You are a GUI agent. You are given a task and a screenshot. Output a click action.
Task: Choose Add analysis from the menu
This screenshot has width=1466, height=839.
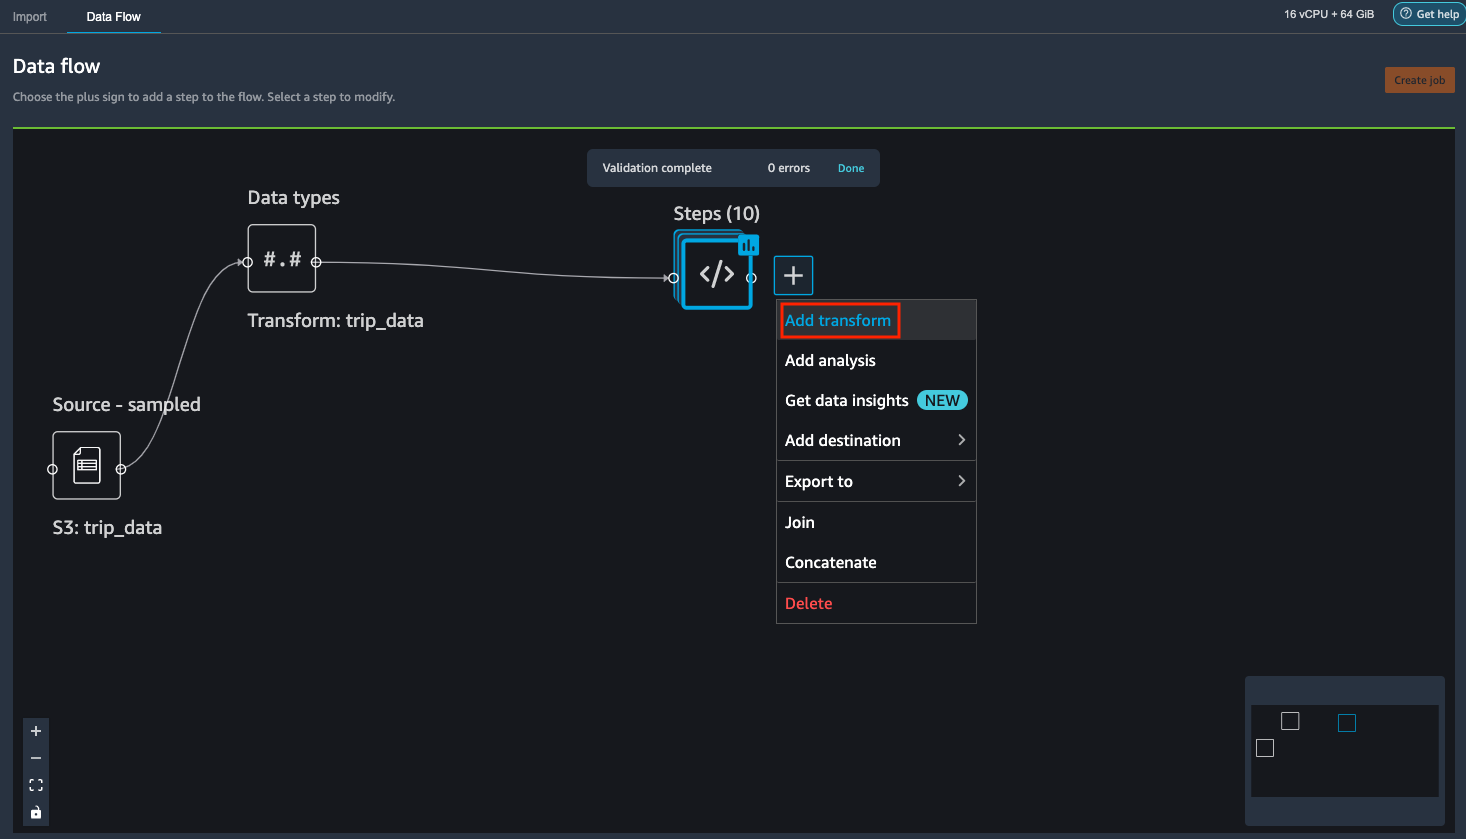[x=828, y=360]
